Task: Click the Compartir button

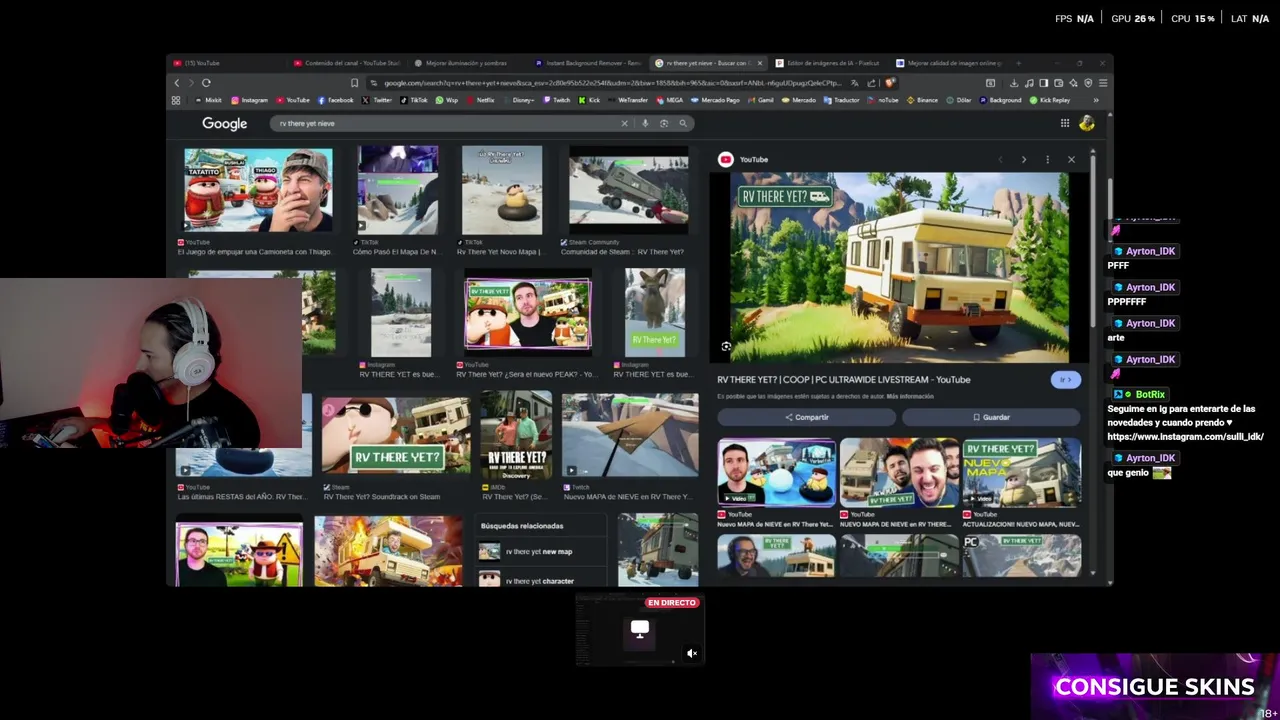Action: [x=807, y=417]
